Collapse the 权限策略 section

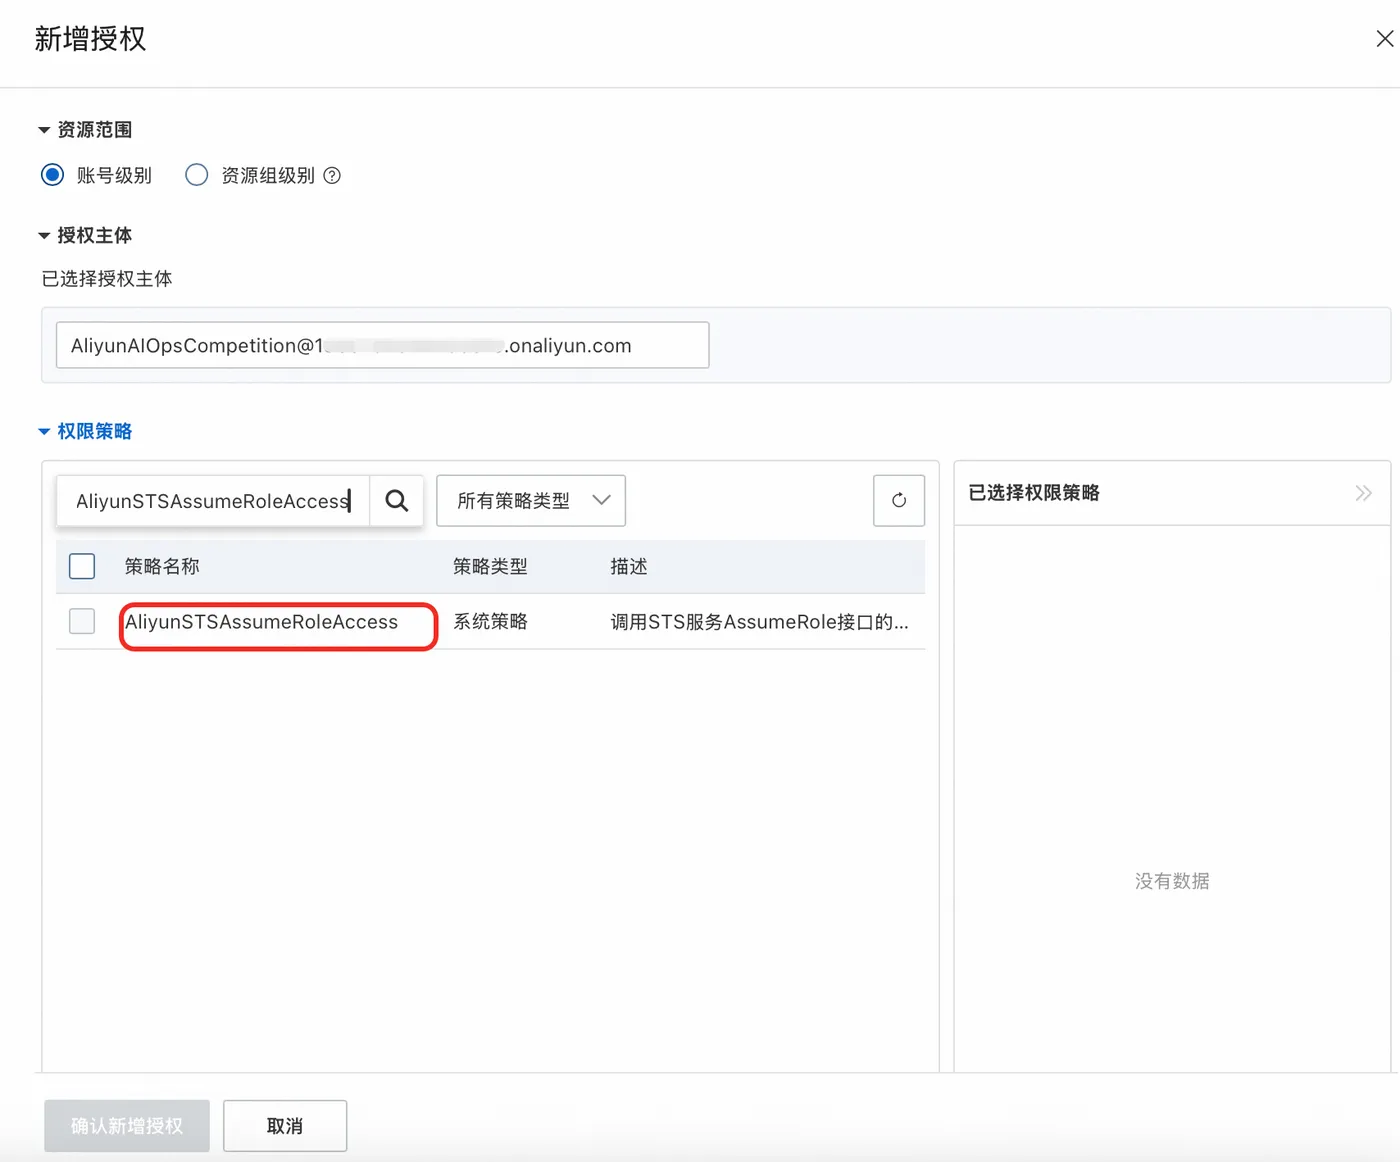(x=85, y=432)
